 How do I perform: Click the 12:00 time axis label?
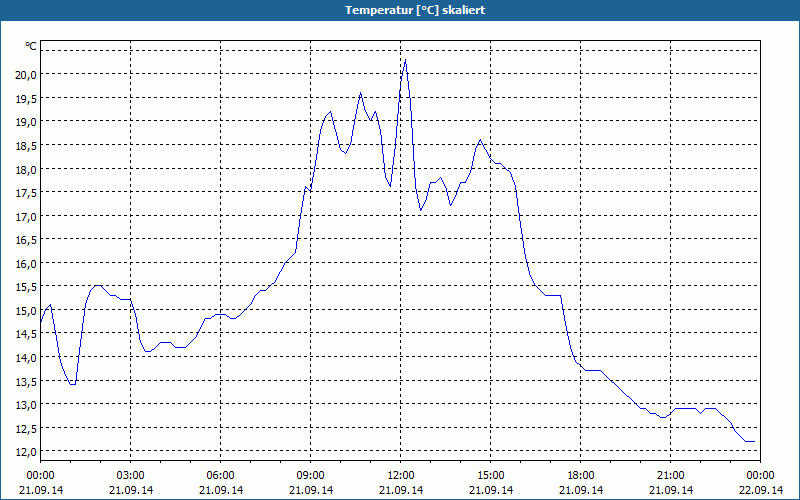click(x=401, y=476)
